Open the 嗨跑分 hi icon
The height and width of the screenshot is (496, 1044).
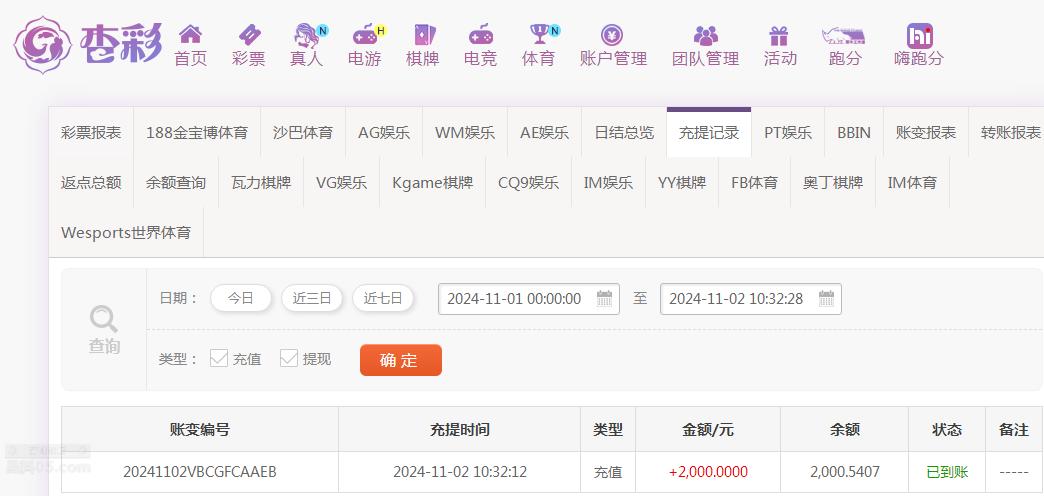coord(919,36)
